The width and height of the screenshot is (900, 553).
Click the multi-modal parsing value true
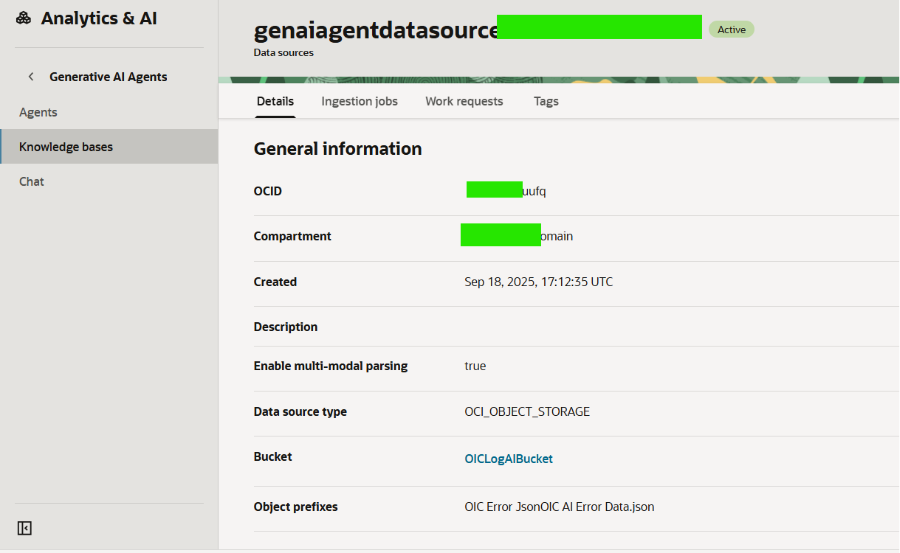[x=475, y=366]
